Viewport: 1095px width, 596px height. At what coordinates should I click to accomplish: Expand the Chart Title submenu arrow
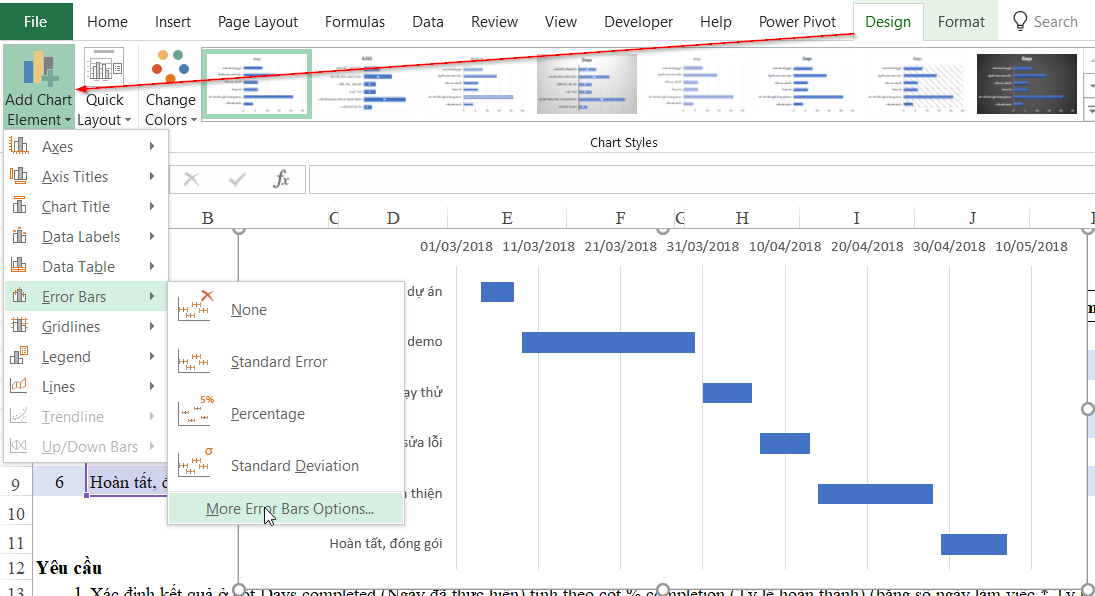(152, 206)
